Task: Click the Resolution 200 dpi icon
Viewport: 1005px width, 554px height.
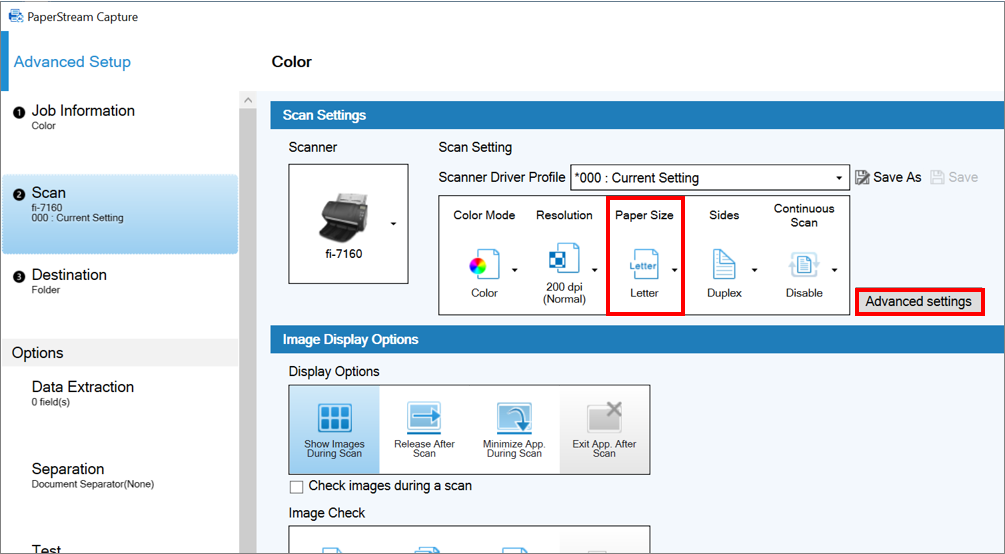Action: point(564,258)
